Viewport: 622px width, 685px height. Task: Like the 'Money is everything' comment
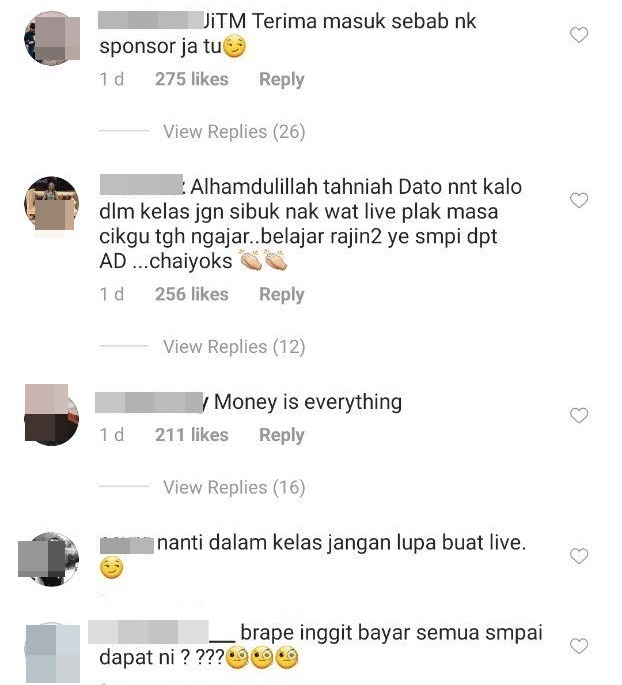[x=579, y=415]
